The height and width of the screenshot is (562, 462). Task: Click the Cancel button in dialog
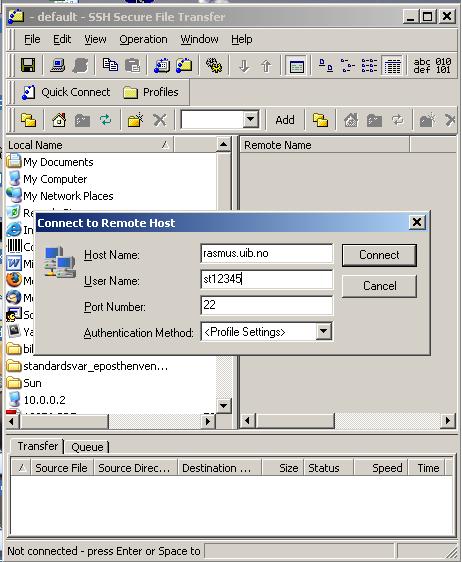(379, 286)
